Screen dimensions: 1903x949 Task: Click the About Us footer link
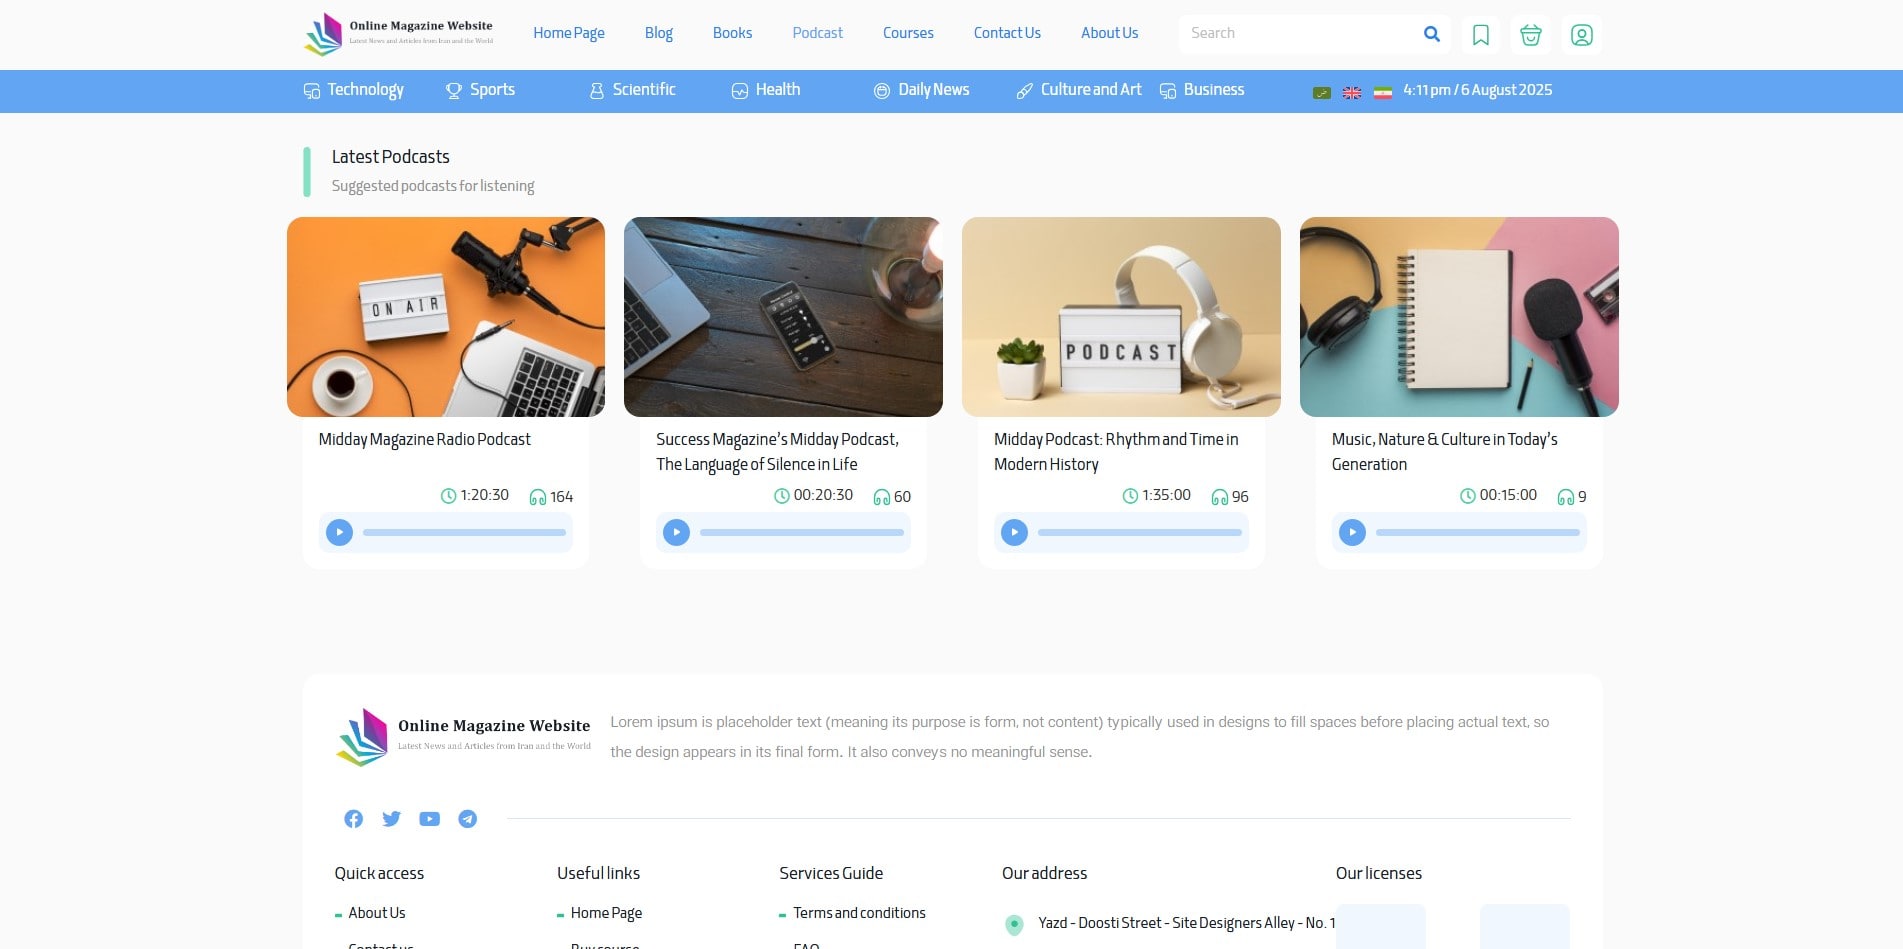coord(377,913)
